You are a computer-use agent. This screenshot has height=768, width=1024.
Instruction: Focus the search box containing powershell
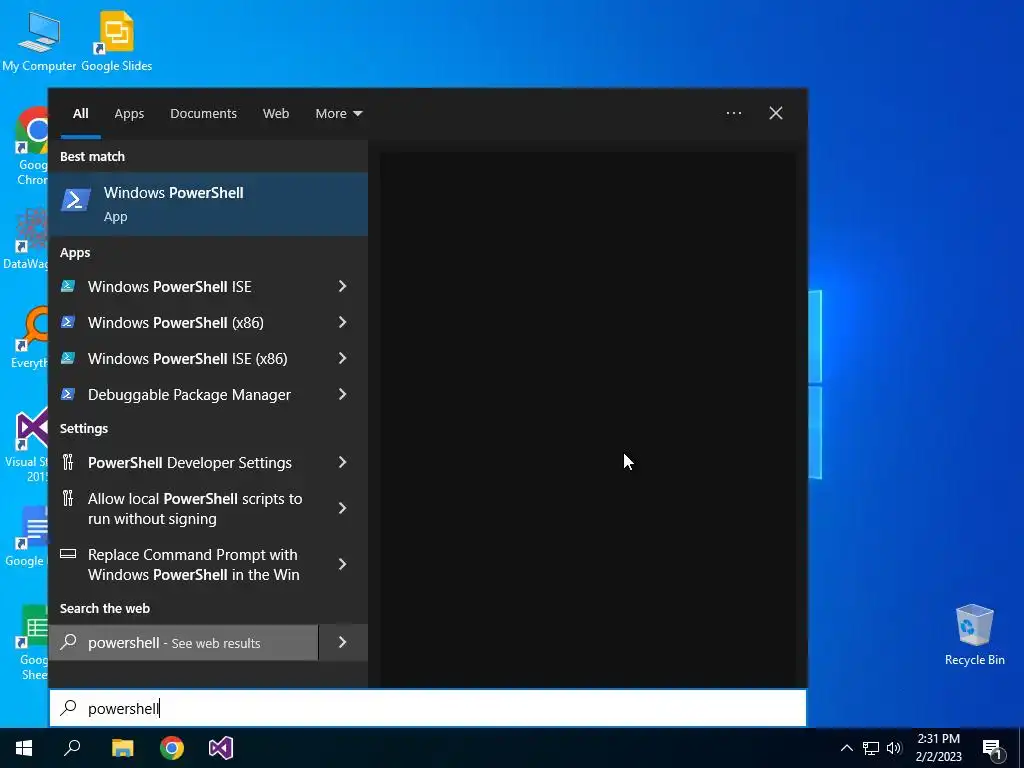(428, 708)
